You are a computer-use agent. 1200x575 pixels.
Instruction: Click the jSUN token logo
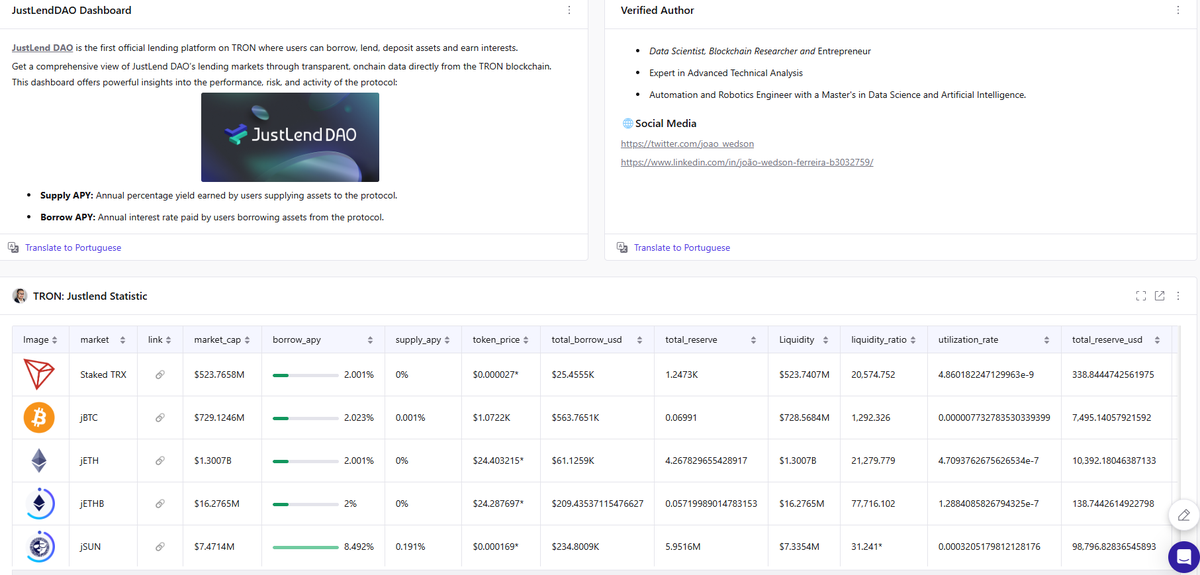pyautogui.click(x=40, y=547)
